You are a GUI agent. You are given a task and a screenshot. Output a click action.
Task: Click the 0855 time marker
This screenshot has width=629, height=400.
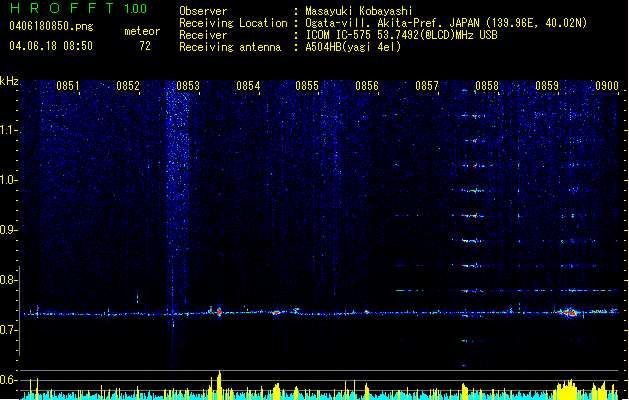coord(307,86)
